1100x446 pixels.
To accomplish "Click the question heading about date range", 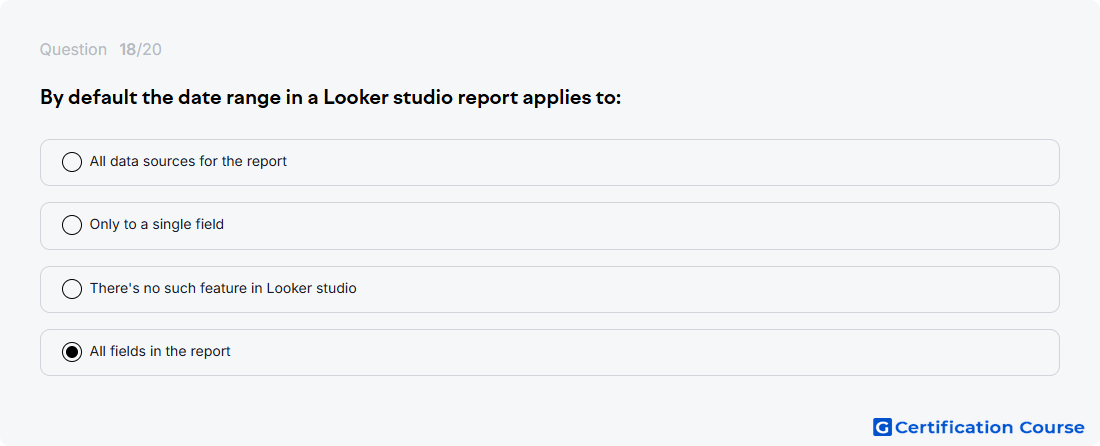I will click(x=330, y=97).
